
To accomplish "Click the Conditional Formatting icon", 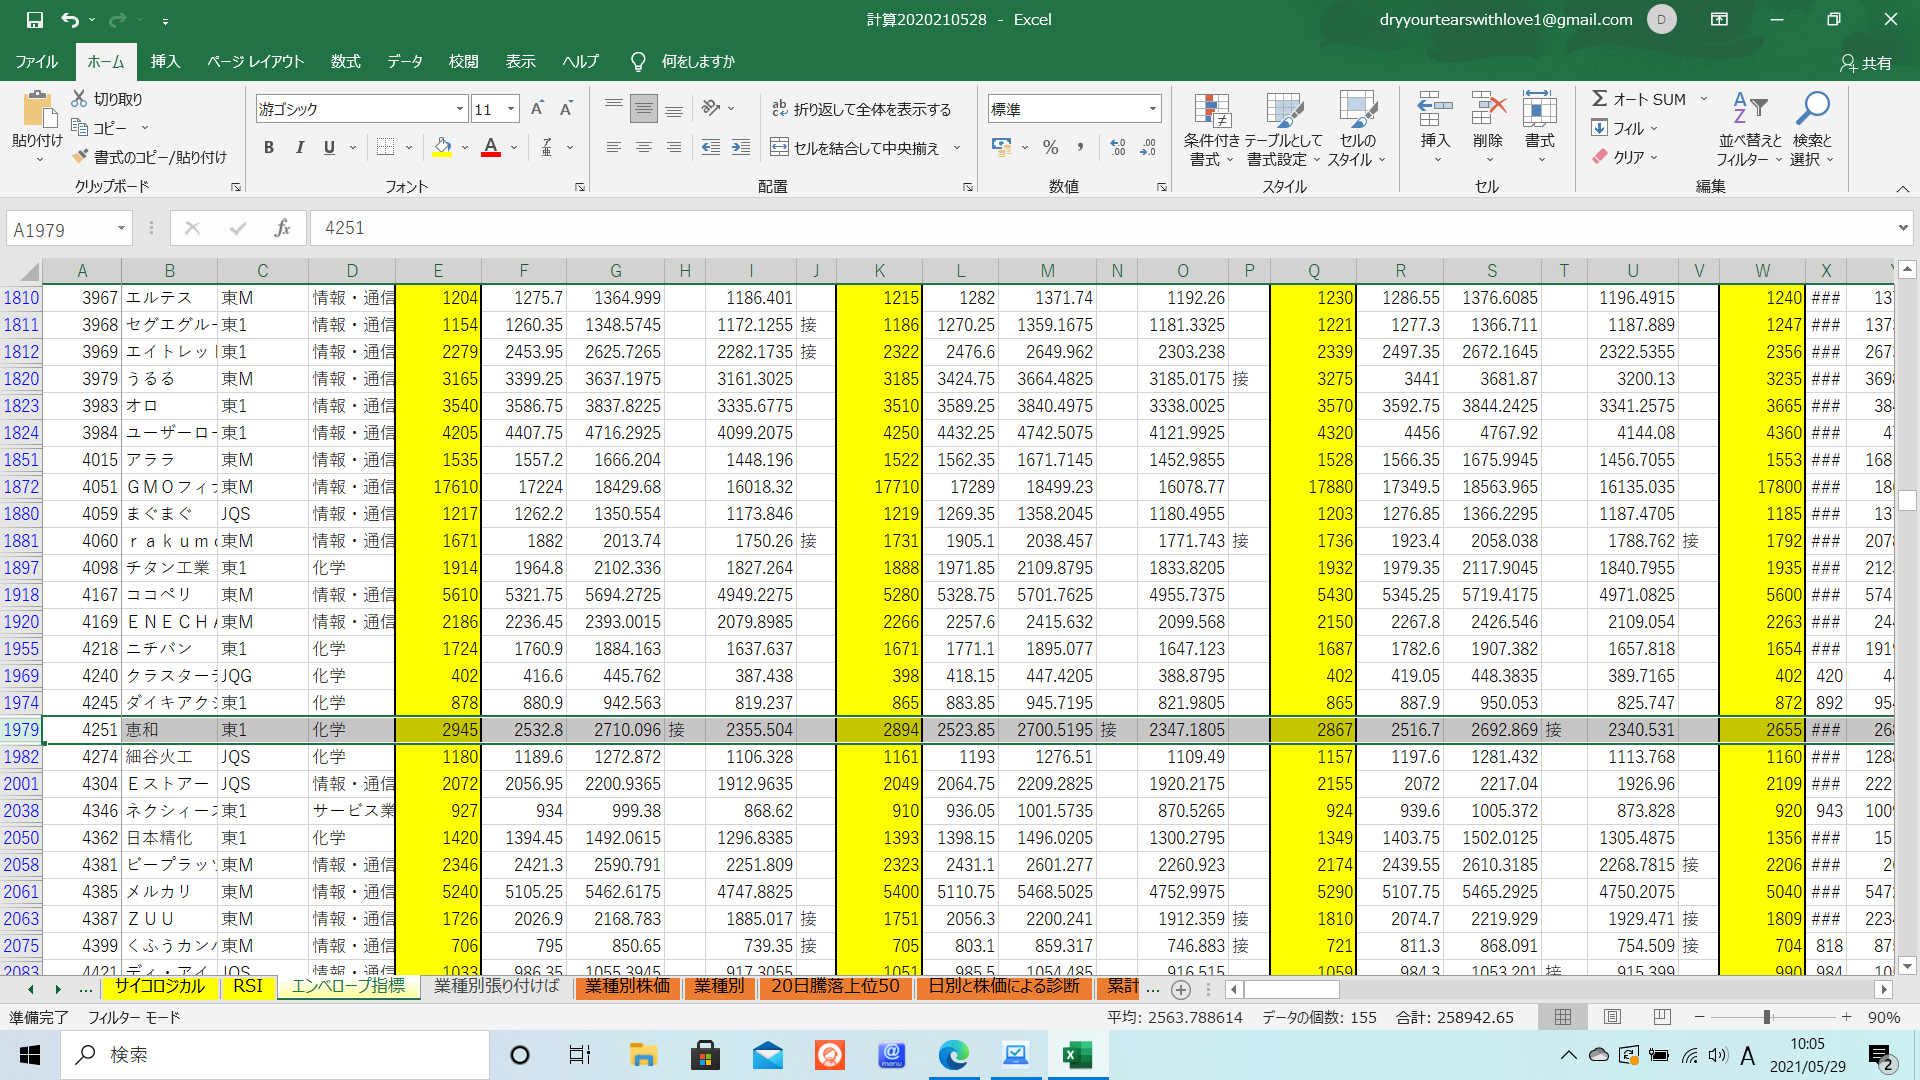I will coord(1211,112).
